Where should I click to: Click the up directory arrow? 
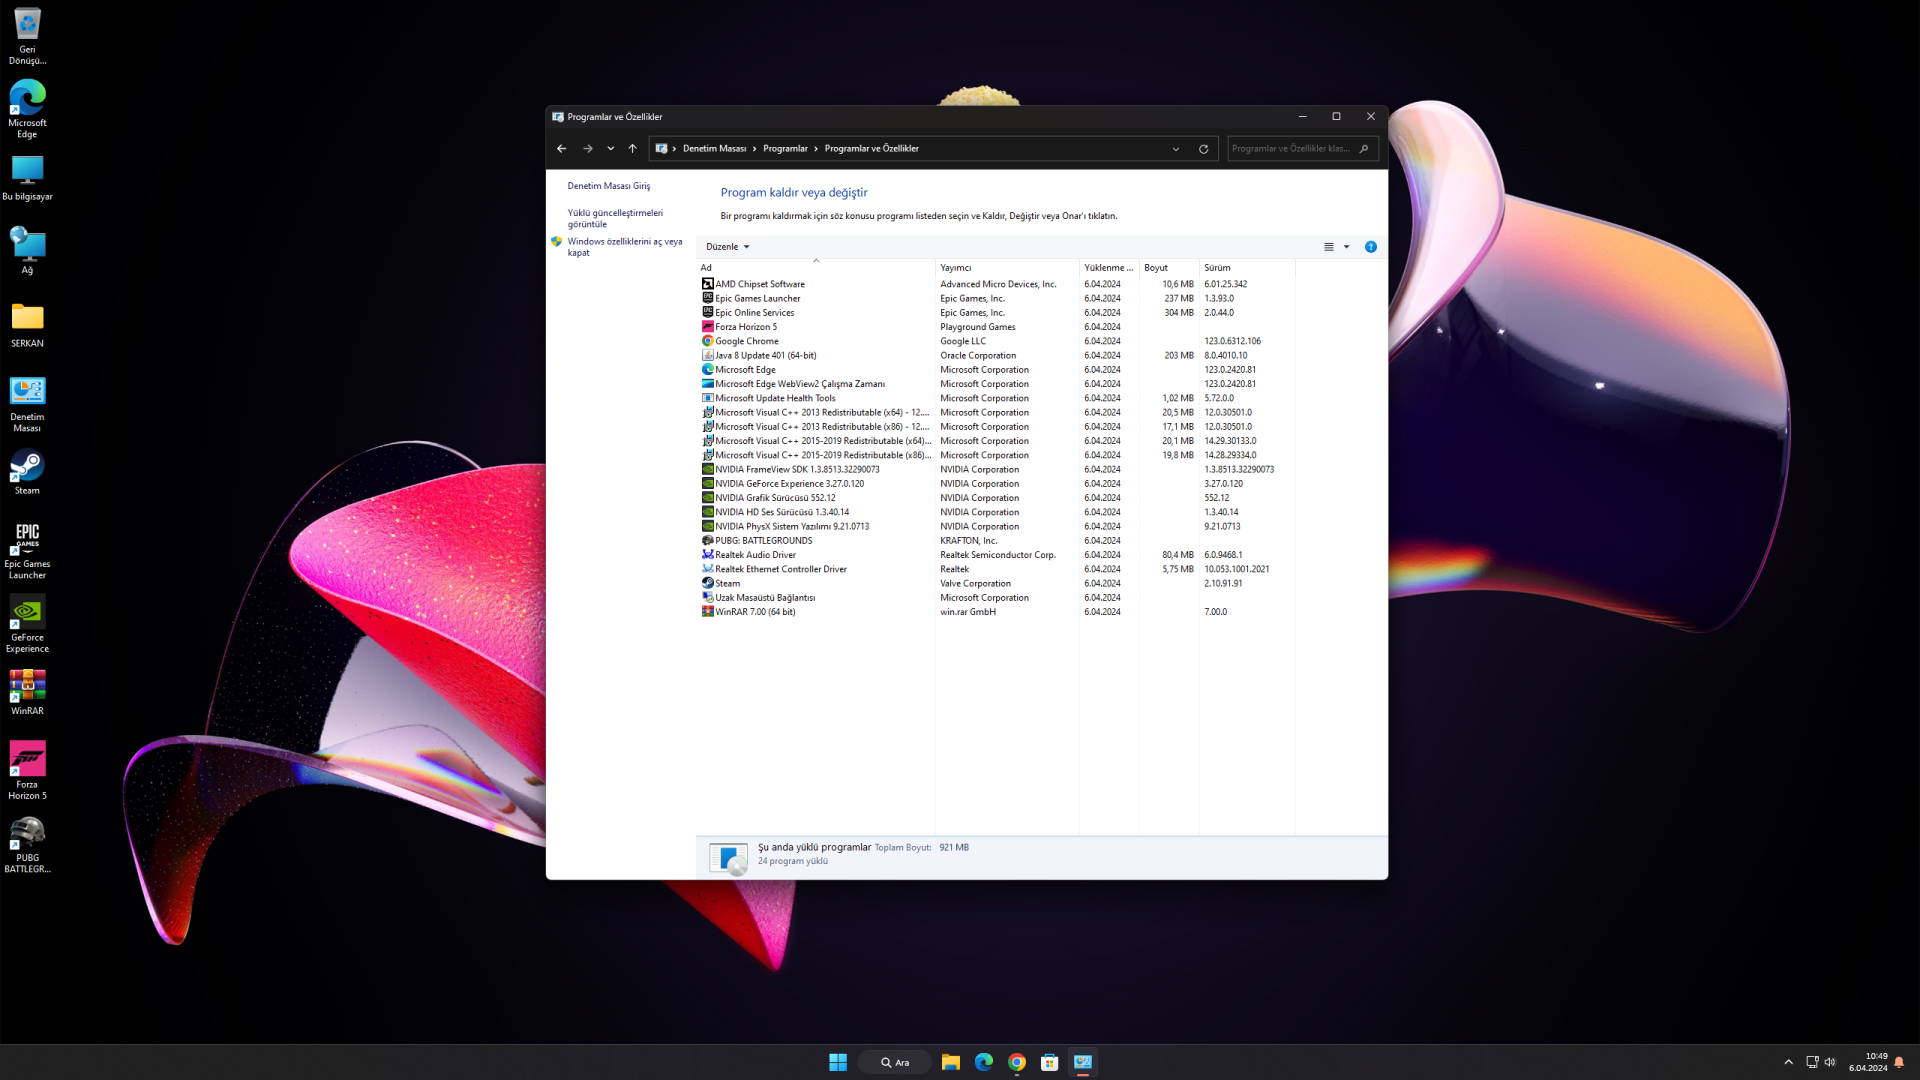[633, 149]
